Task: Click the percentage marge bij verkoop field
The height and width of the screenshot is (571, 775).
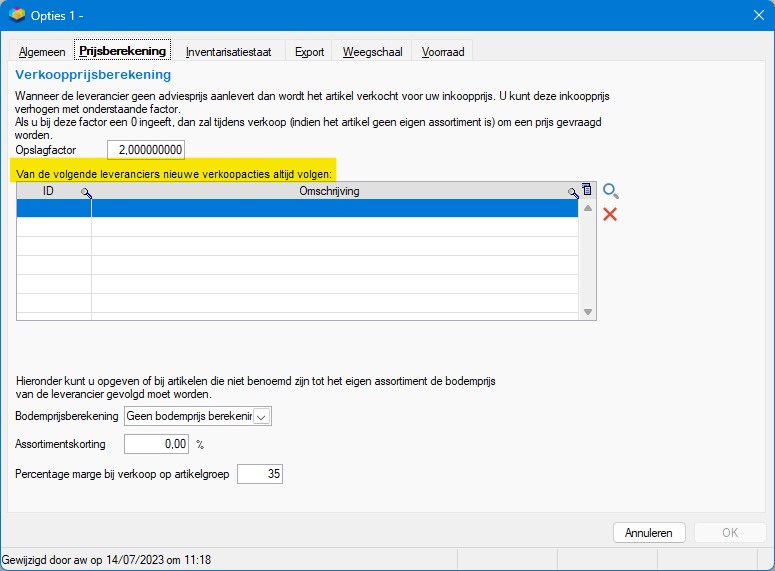Action: click(x=260, y=474)
